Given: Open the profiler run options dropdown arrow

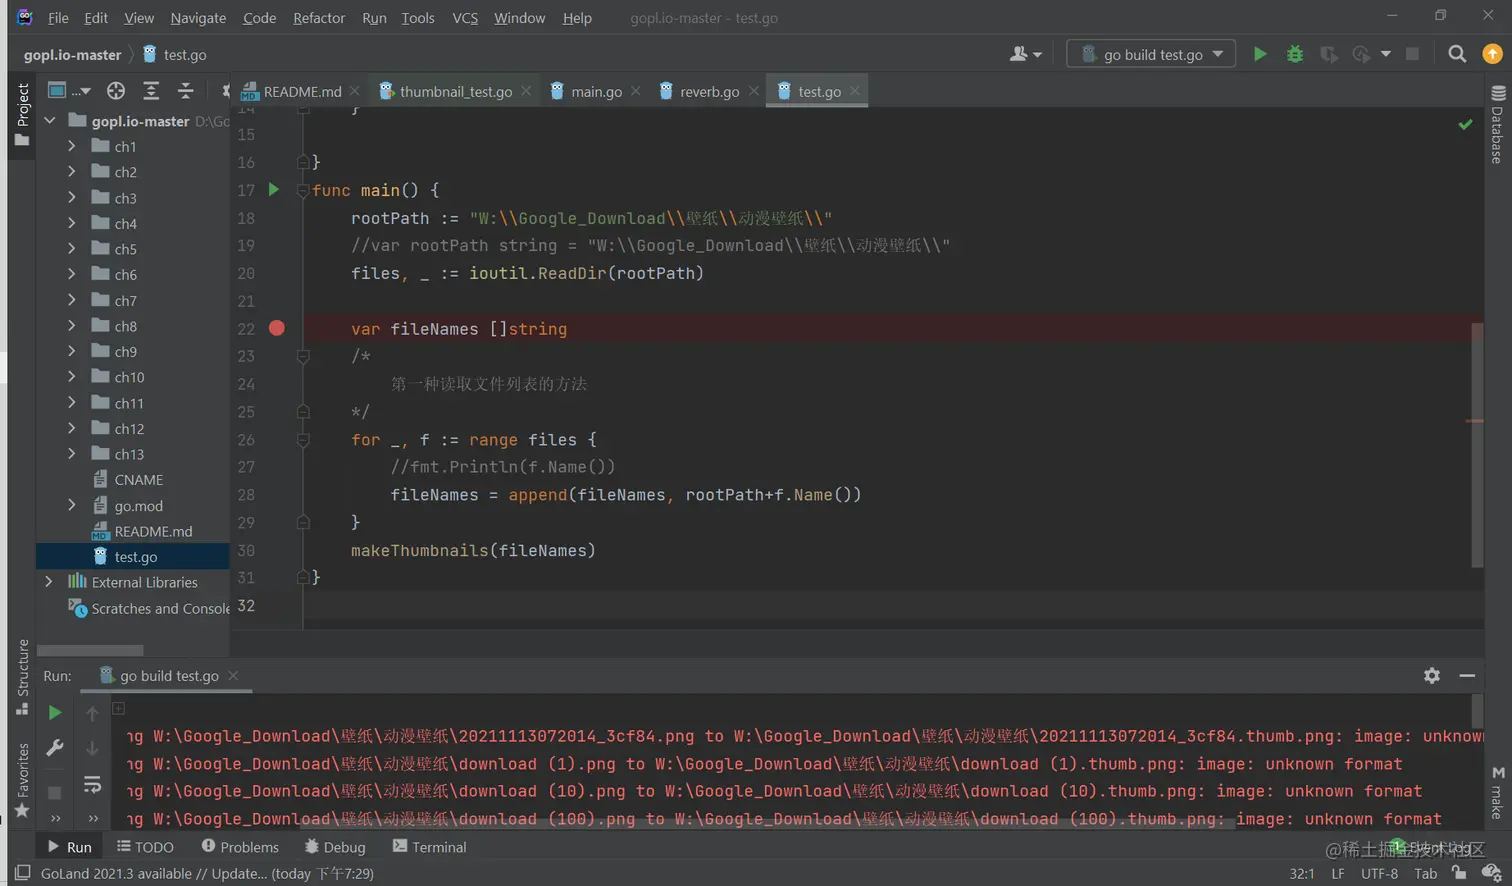Looking at the screenshot, I should pos(1386,54).
